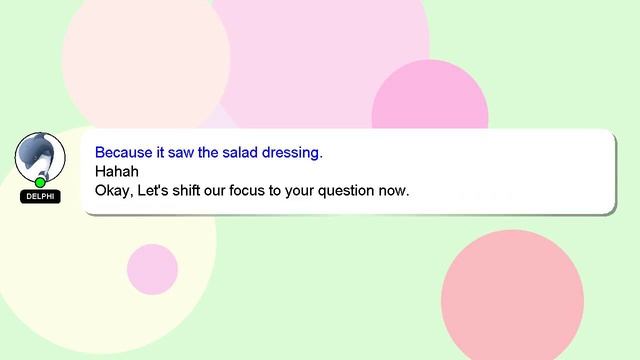Click the small pink circle below the bubble
Image resolution: width=640 pixels, height=360 pixels.
pyautogui.click(x=152, y=269)
